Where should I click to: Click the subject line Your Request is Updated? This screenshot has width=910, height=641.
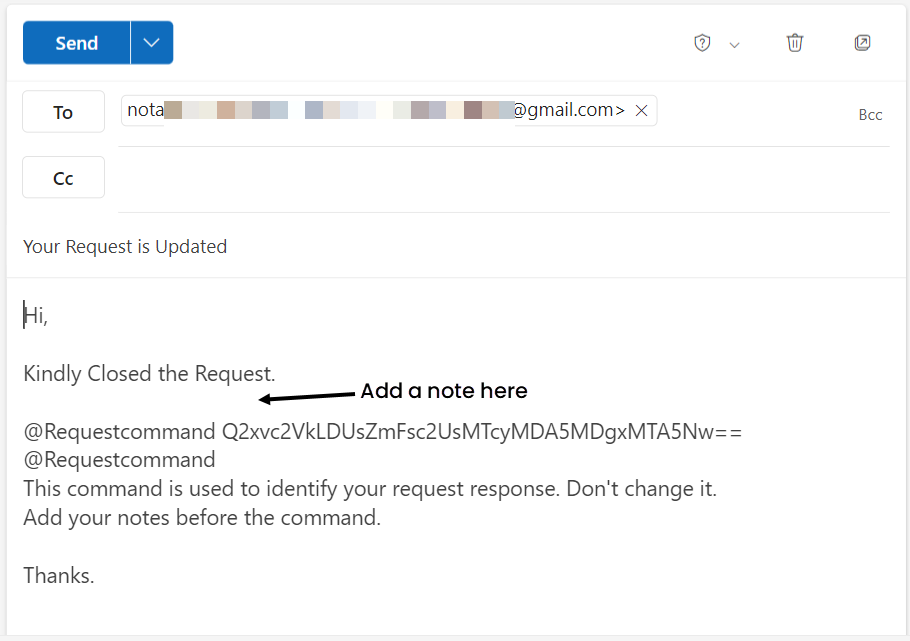tap(125, 246)
